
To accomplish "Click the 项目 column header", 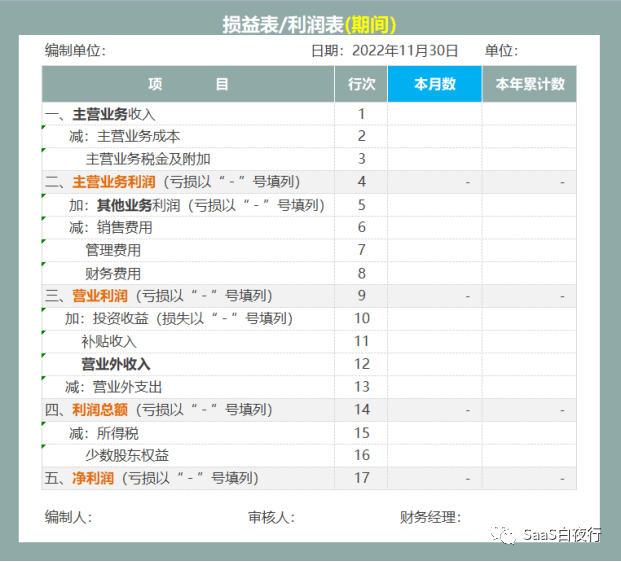I will click(x=188, y=84).
